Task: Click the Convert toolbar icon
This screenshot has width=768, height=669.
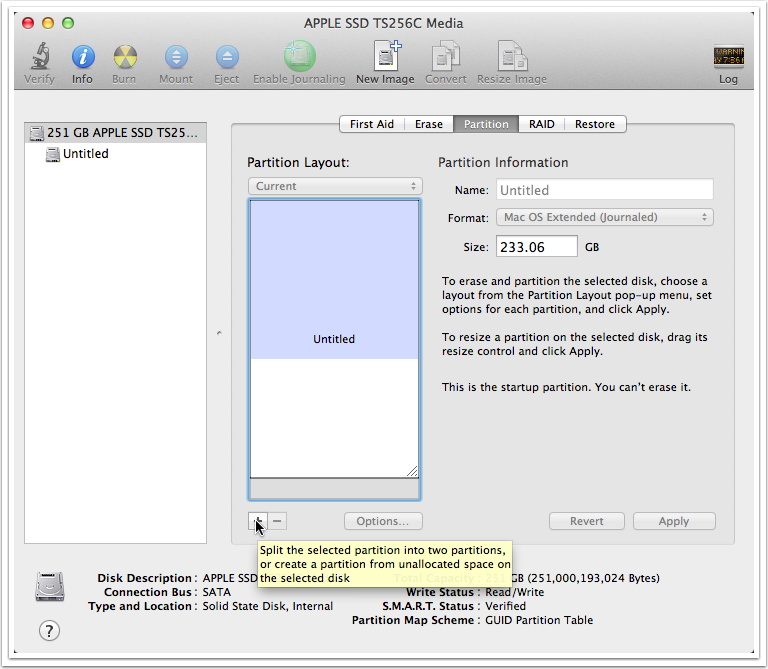Action: [445, 56]
